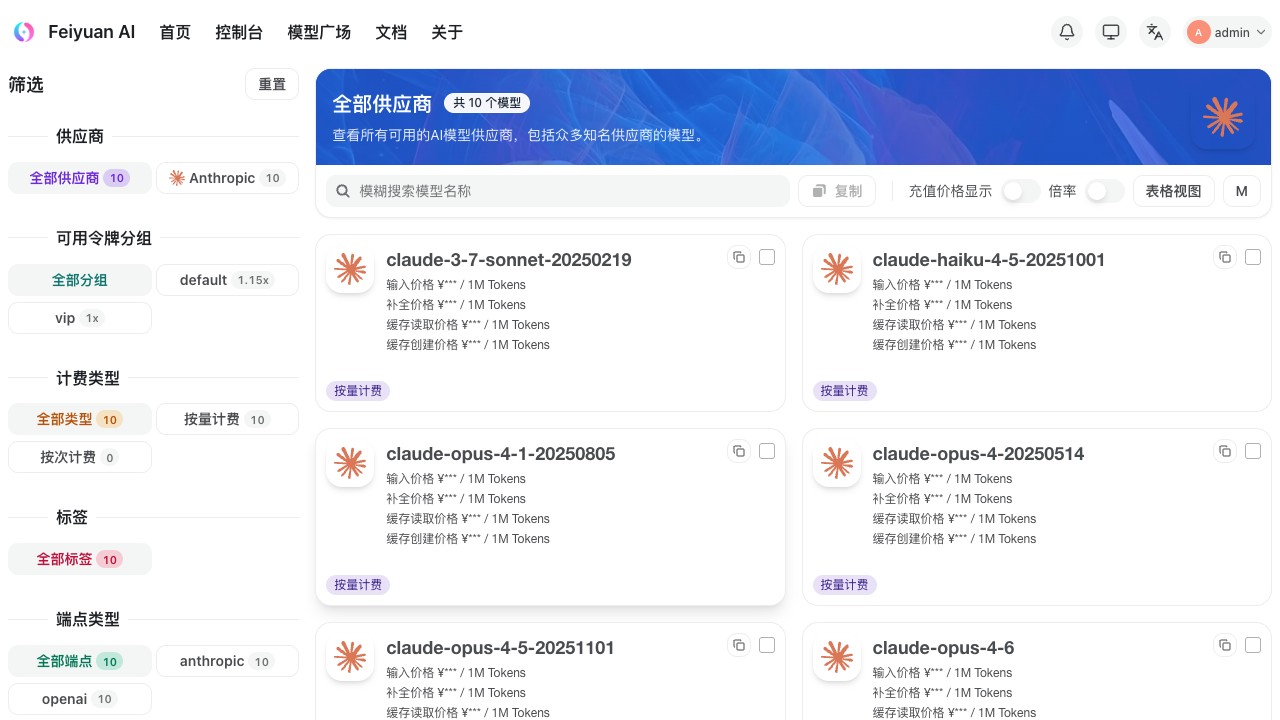Image resolution: width=1280 pixels, height=720 pixels.
Task: Select checkbox for claude-opus-4-1-20250805
Action: (767, 451)
